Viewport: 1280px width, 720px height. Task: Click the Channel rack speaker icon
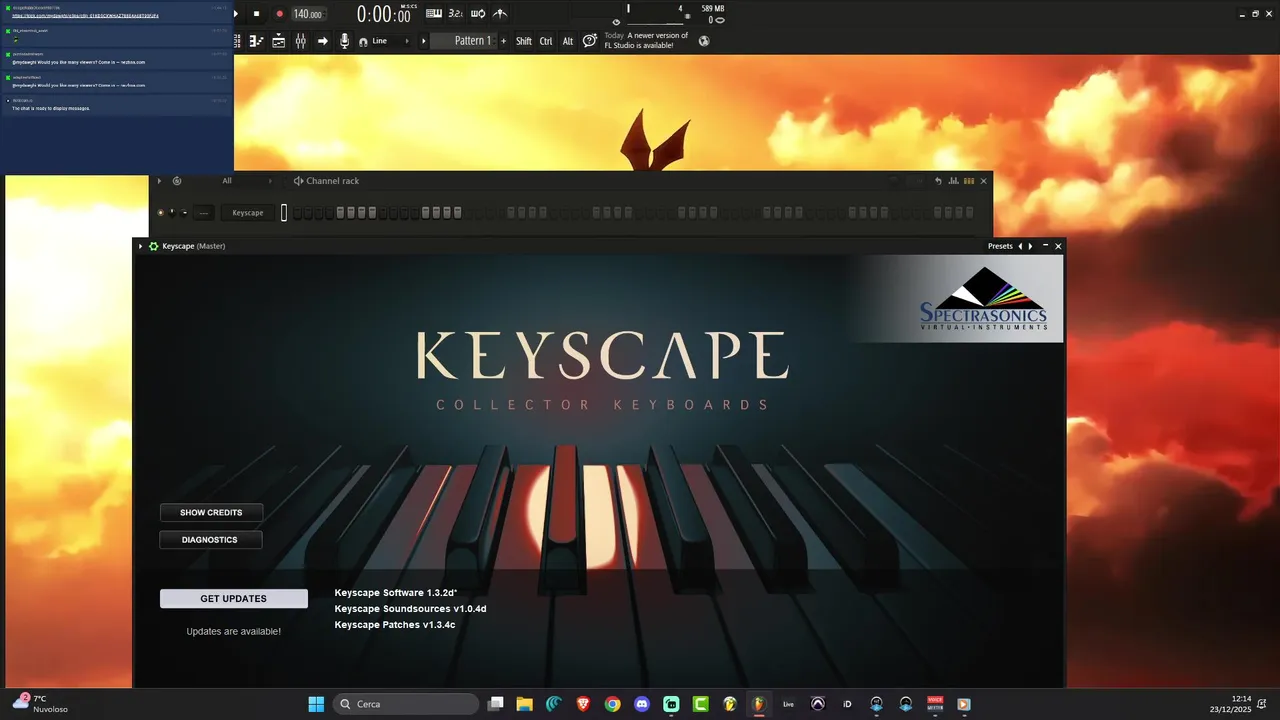pyautogui.click(x=298, y=181)
